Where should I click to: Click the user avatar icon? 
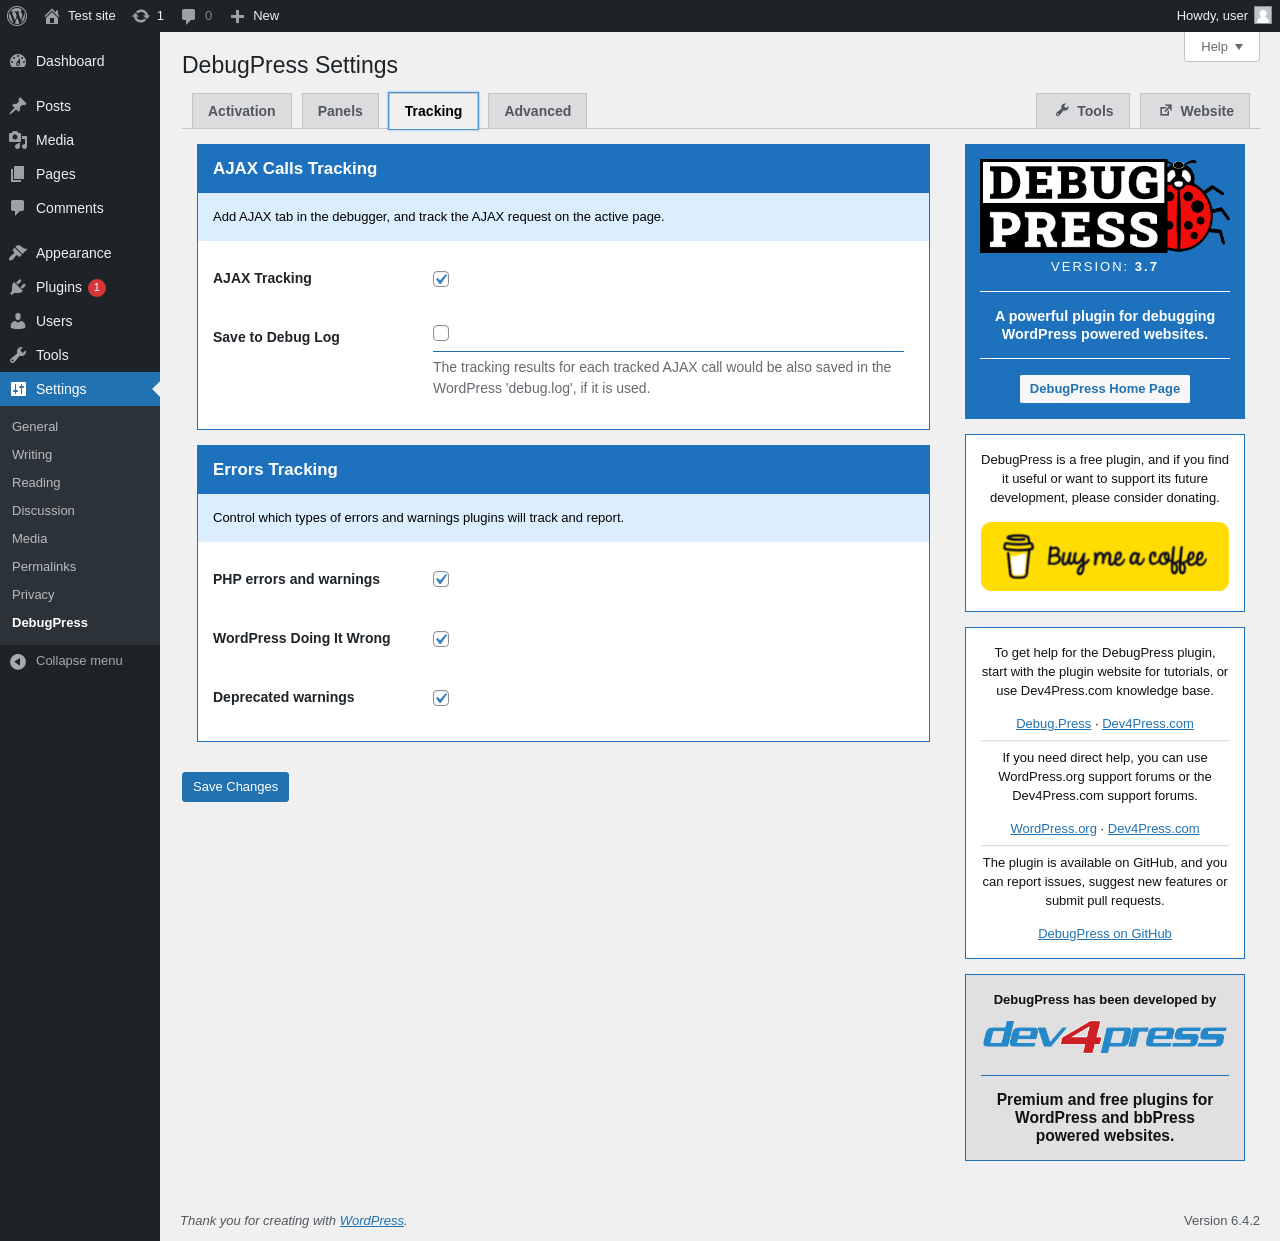pyautogui.click(x=1263, y=15)
